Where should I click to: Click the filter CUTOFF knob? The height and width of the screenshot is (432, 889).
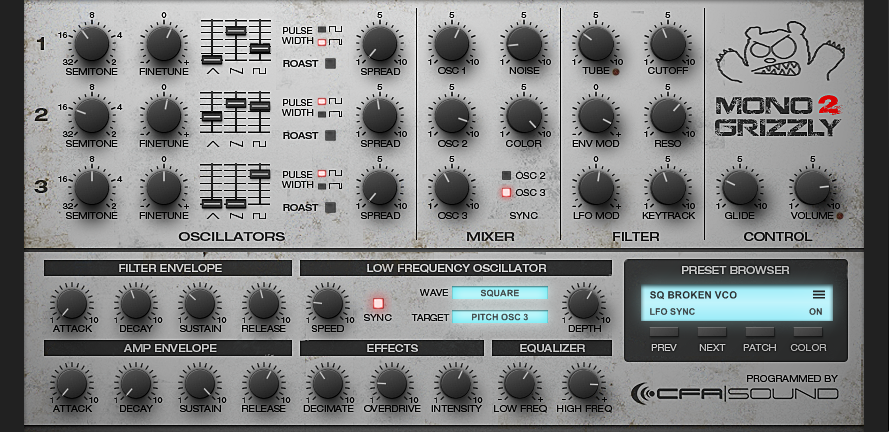coord(668,43)
